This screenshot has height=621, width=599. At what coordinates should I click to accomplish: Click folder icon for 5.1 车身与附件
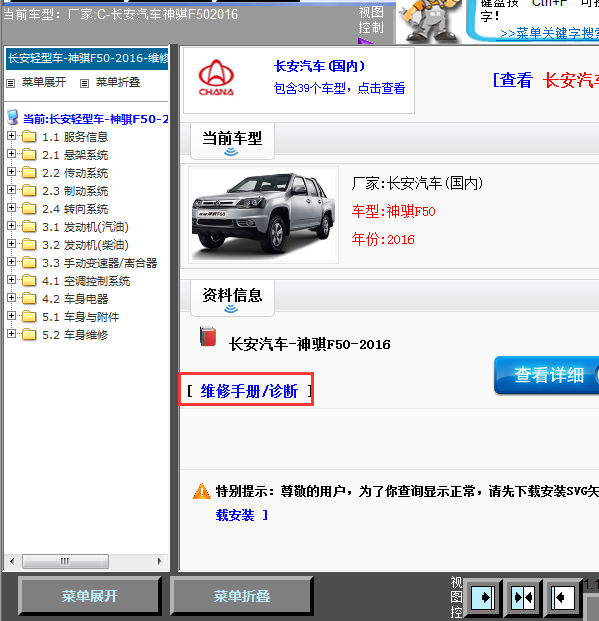point(29,317)
